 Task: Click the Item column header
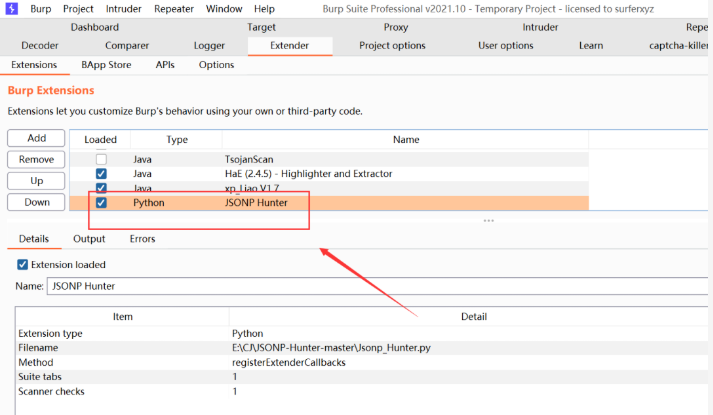[x=123, y=317]
